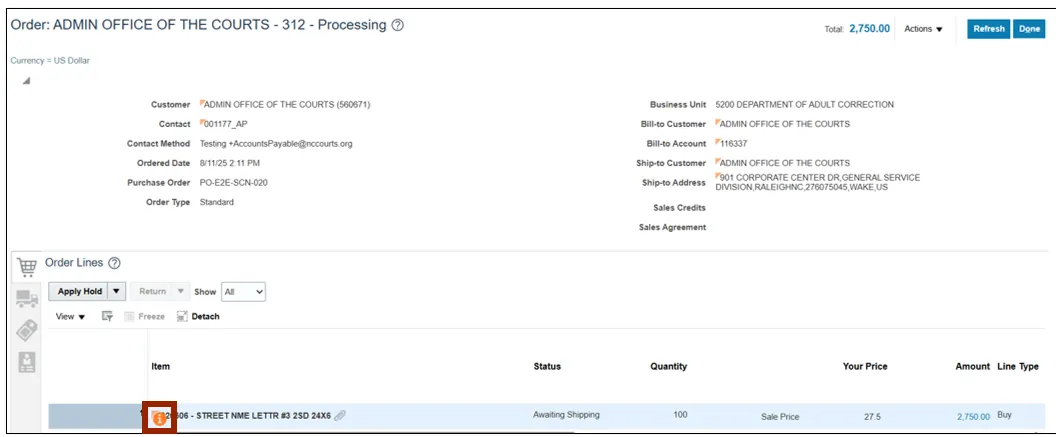Click the Amount column header

[x=972, y=367]
